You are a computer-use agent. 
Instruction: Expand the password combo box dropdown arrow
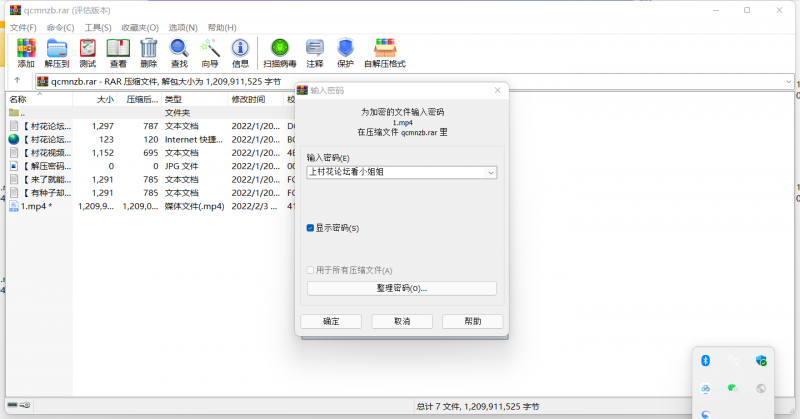(x=490, y=172)
